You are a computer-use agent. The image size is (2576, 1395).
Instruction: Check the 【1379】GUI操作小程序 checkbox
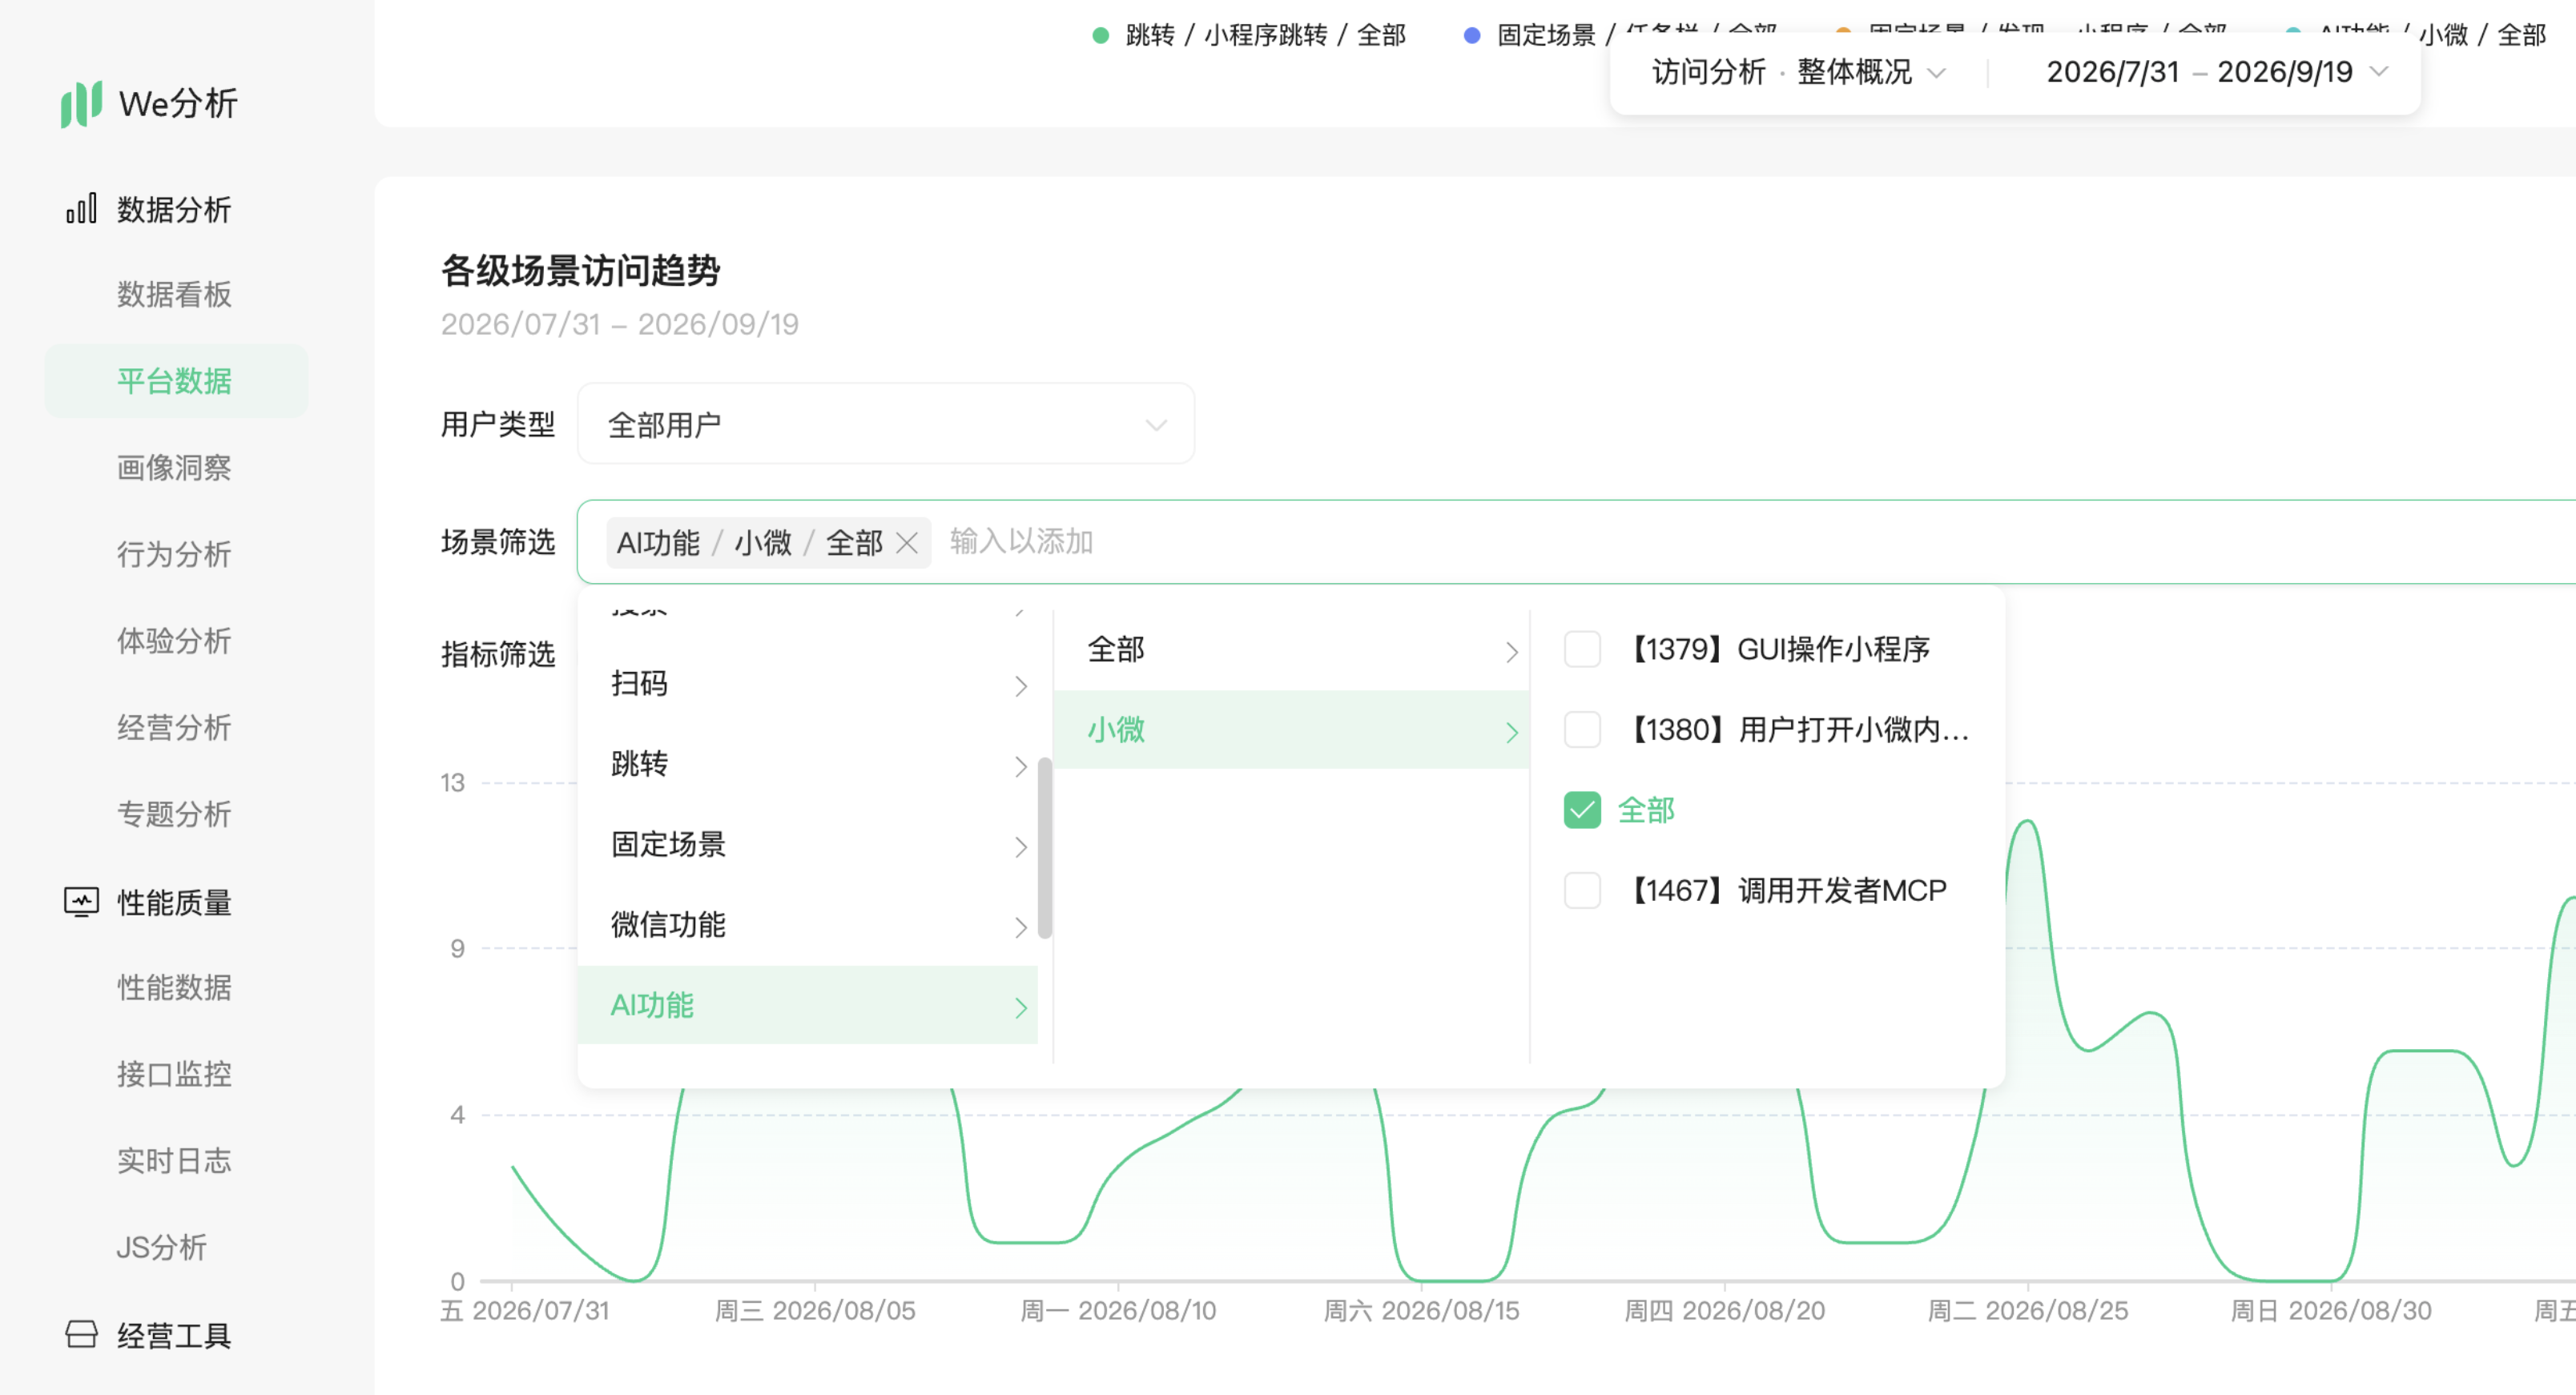pyautogui.click(x=1582, y=649)
